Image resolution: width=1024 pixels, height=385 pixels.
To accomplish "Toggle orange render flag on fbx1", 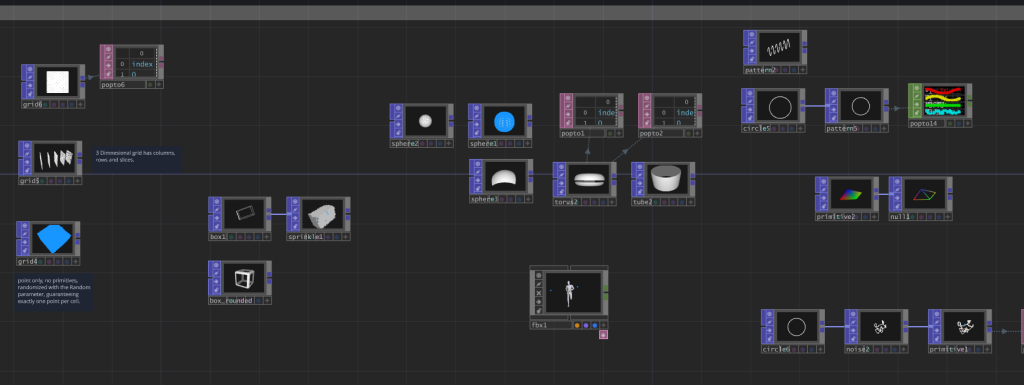I will (x=577, y=325).
